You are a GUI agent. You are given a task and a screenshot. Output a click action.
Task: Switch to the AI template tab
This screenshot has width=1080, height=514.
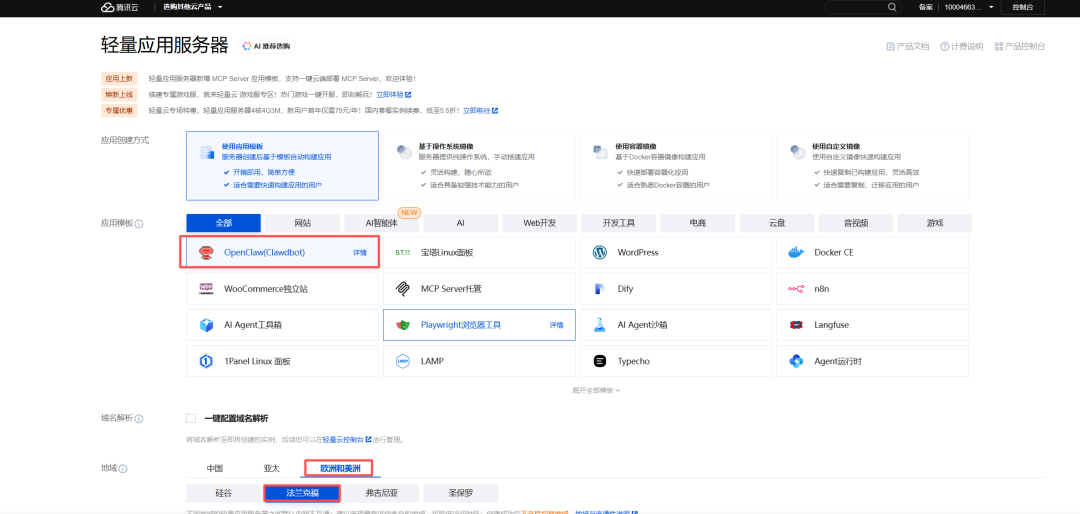(x=461, y=223)
